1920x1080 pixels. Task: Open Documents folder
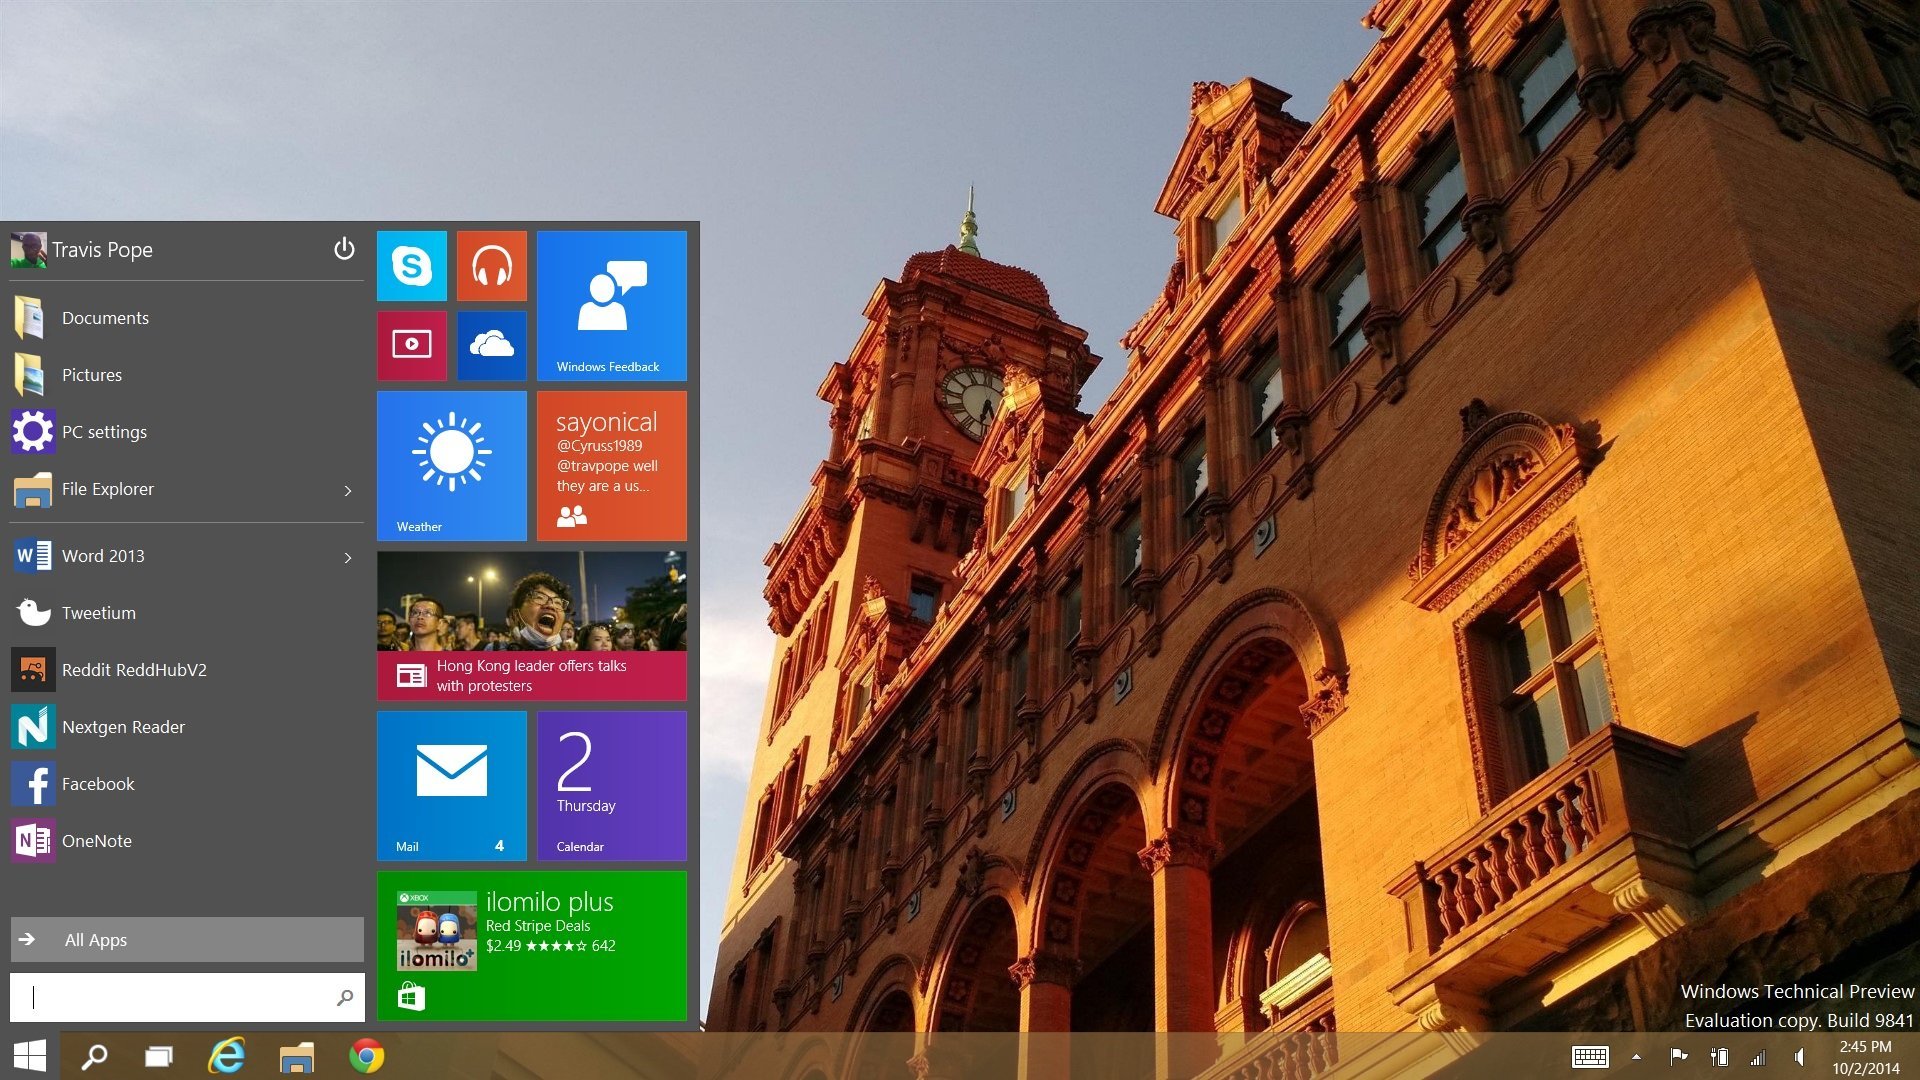pyautogui.click(x=187, y=318)
